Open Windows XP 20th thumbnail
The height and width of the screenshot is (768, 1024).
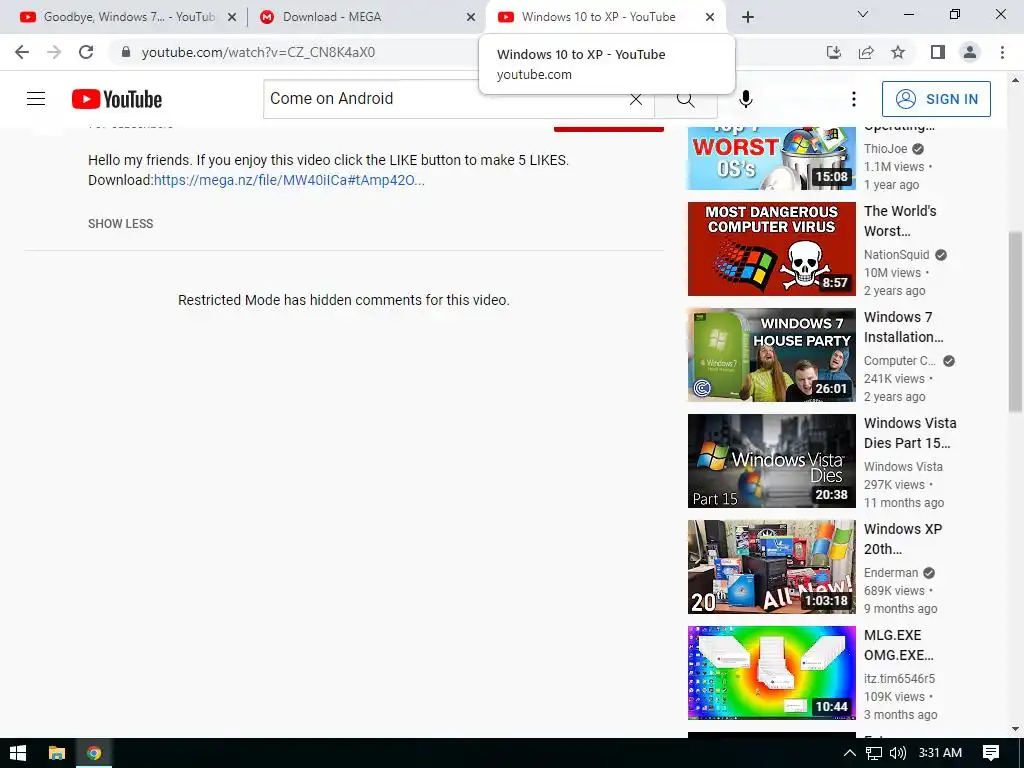point(771,567)
